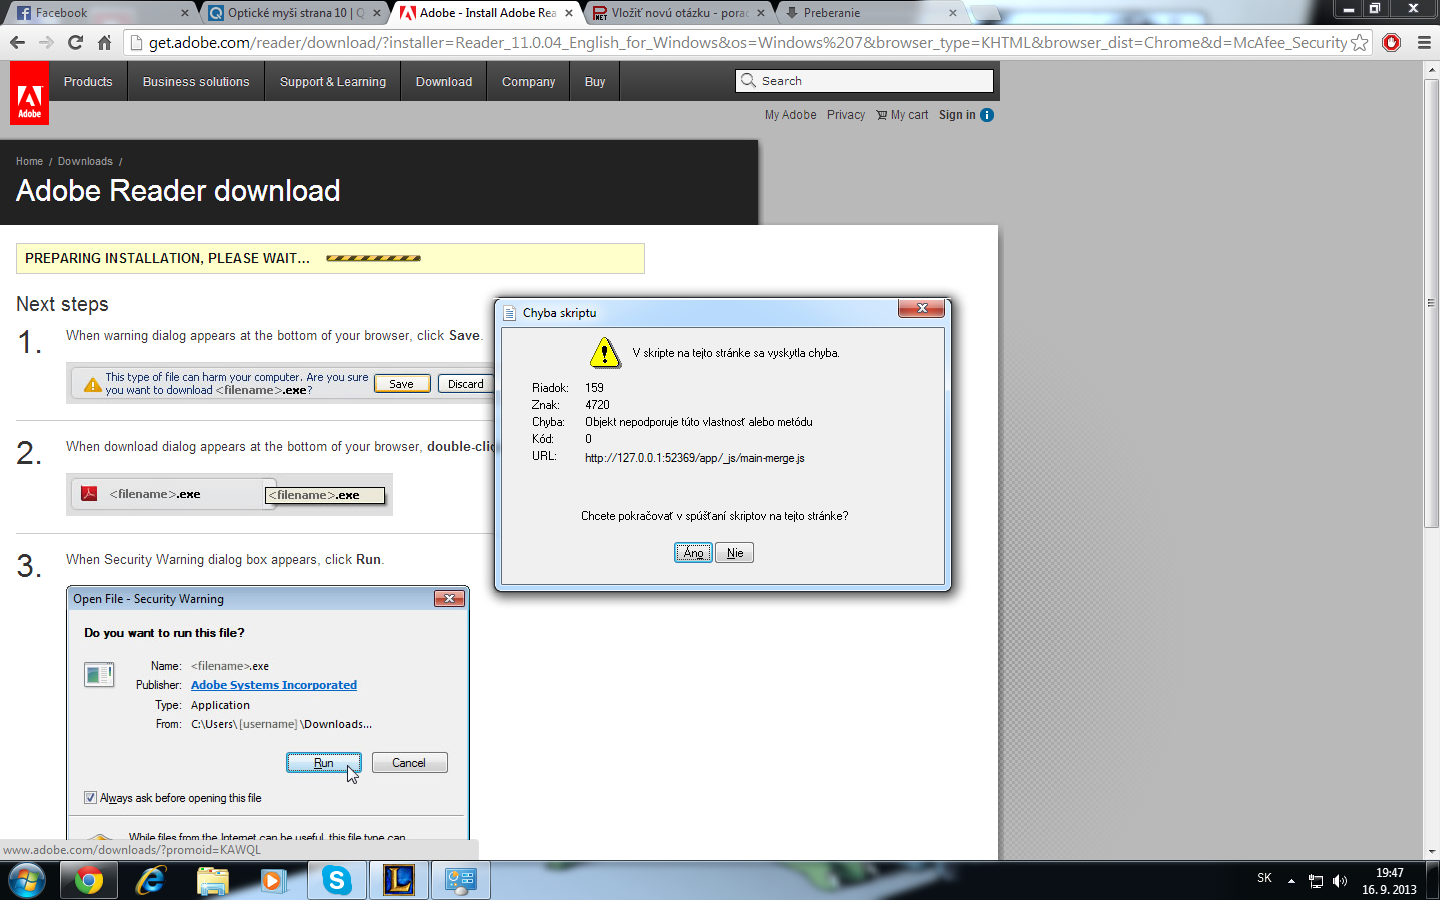Close the Facebook tab
Screen dimensions: 1440x900
click(185, 13)
